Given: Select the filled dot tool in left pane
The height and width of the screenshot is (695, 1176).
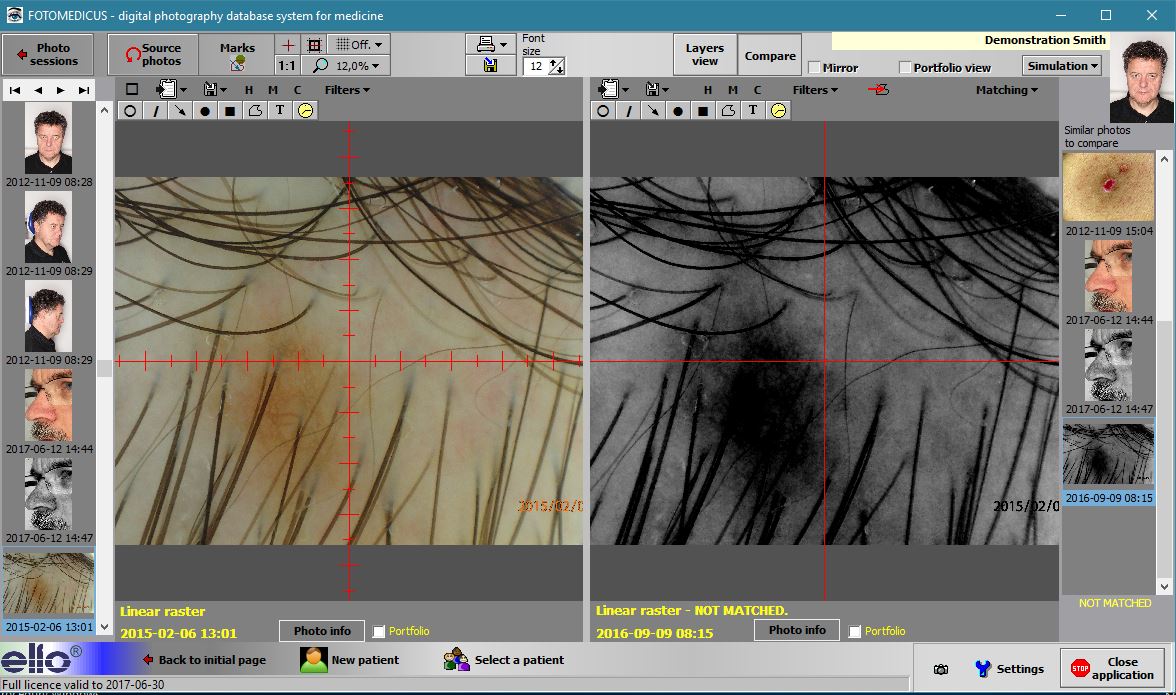Looking at the screenshot, I should coord(205,111).
